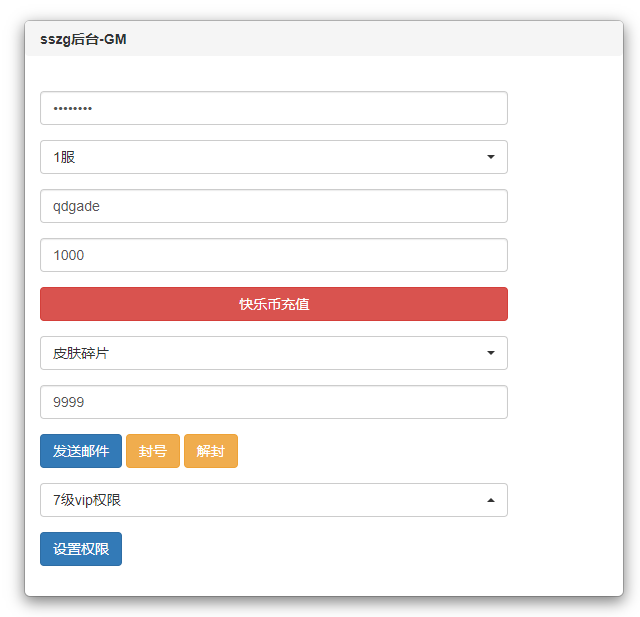Screen dimensions: 640x617
Task: Click the 1服 text in the server selector
Action: [x=64, y=157]
